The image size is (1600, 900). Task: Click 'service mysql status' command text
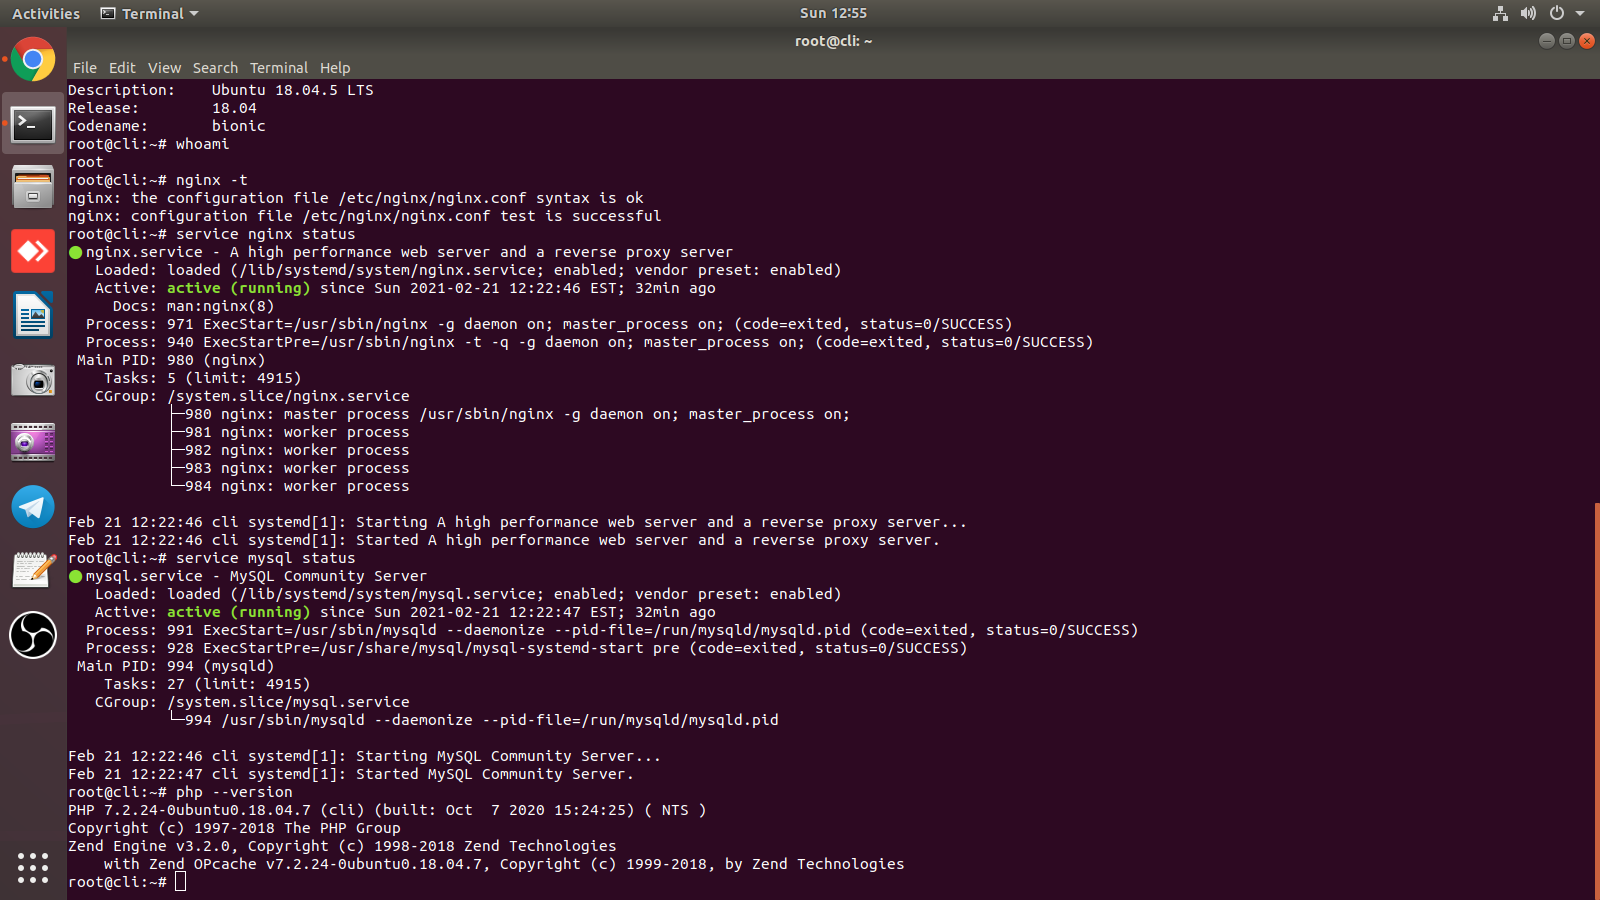[265, 558]
